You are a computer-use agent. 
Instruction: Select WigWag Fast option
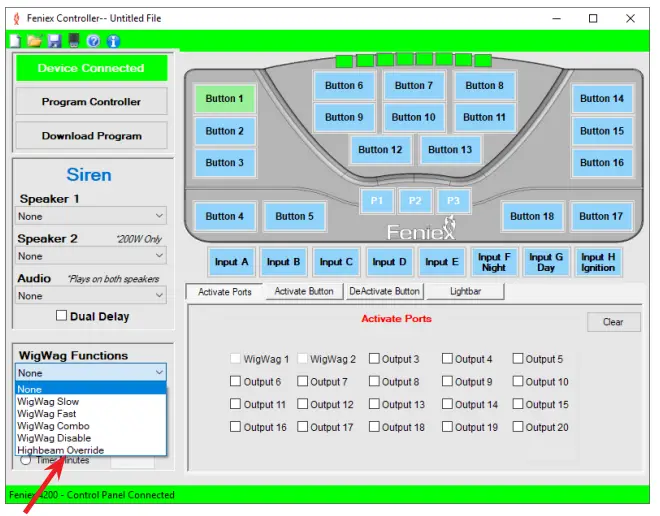pos(91,413)
